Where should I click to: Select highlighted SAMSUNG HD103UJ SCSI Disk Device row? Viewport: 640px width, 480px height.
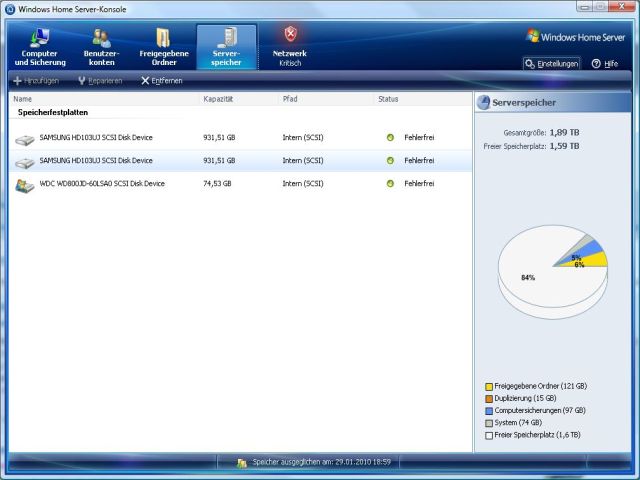pos(240,160)
